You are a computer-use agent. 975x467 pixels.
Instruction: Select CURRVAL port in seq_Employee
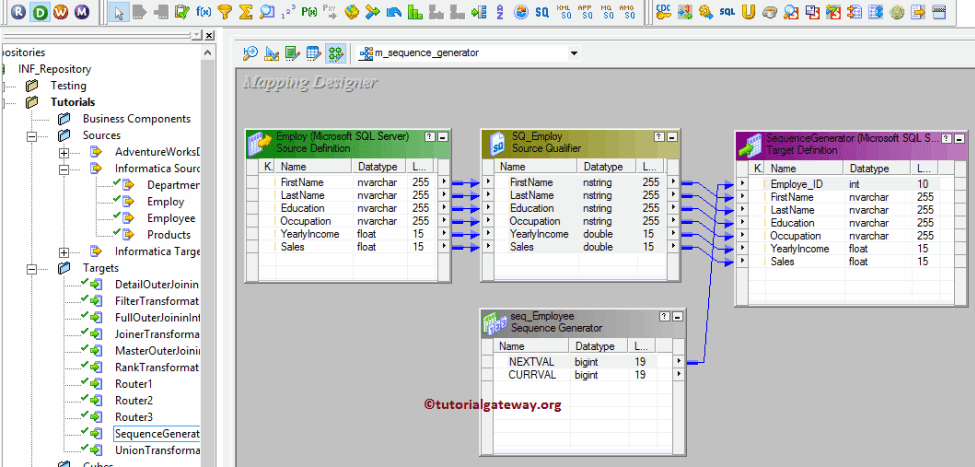tap(531, 375)
